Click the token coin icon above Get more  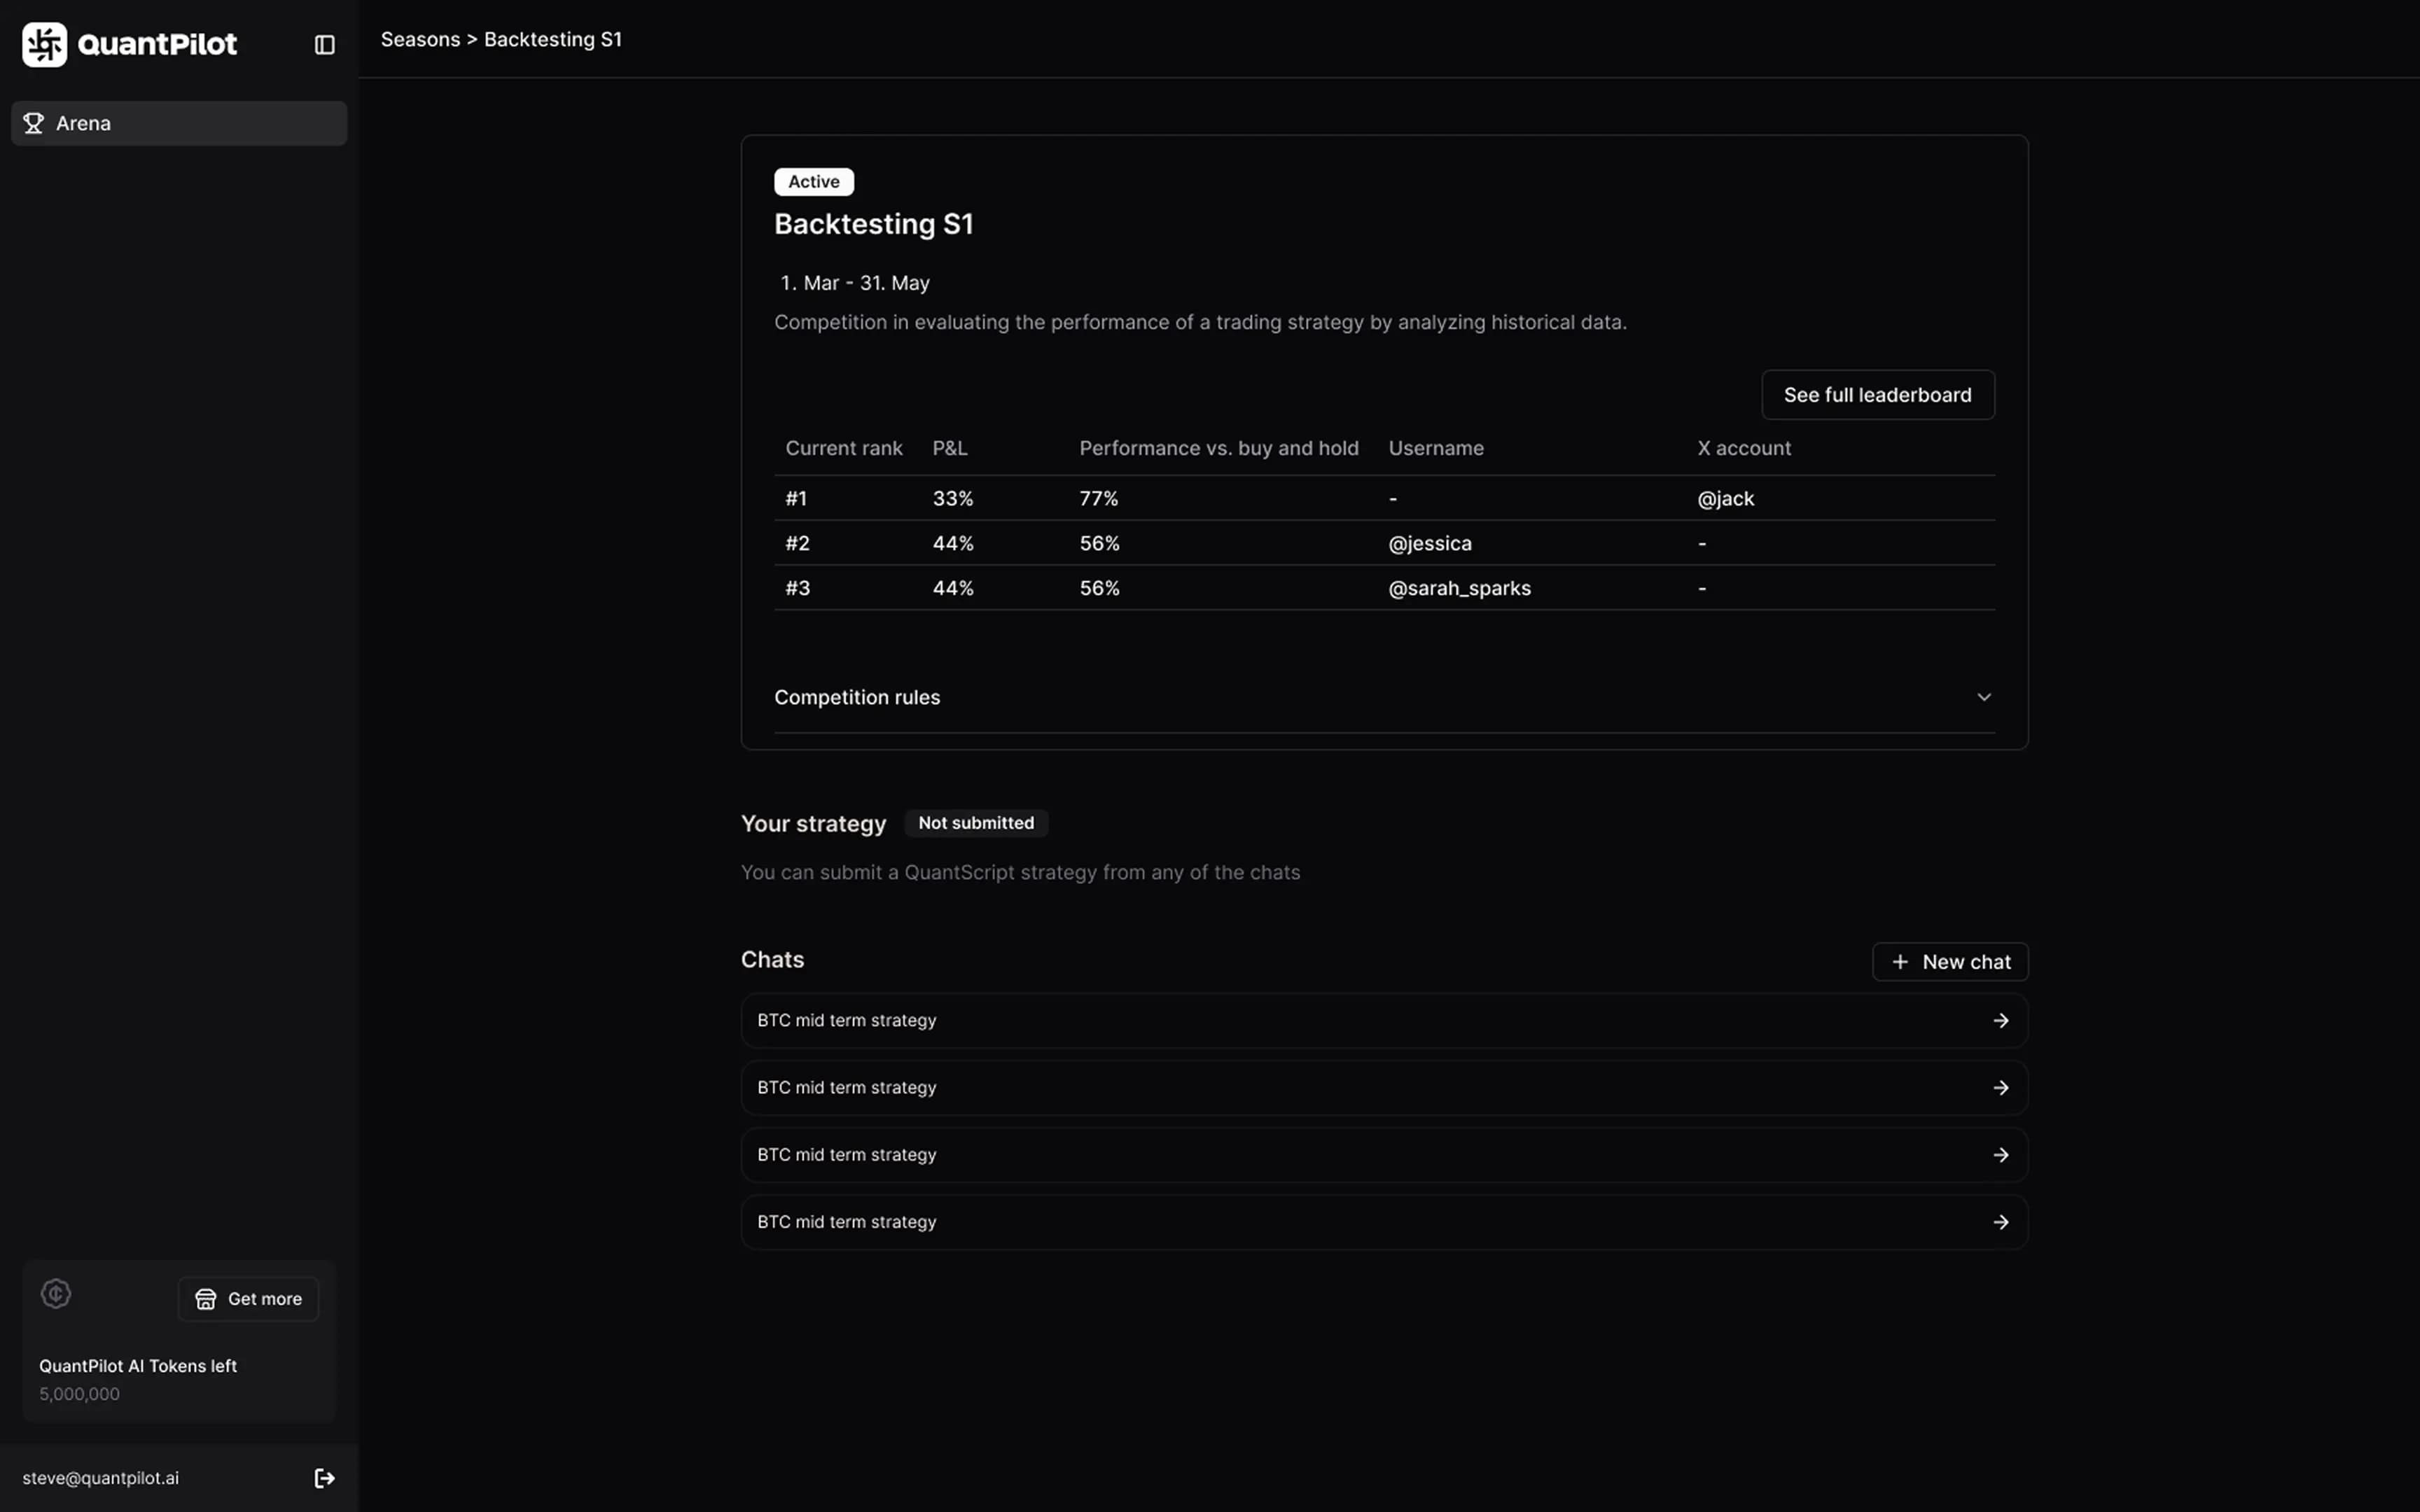[56, 1293]
